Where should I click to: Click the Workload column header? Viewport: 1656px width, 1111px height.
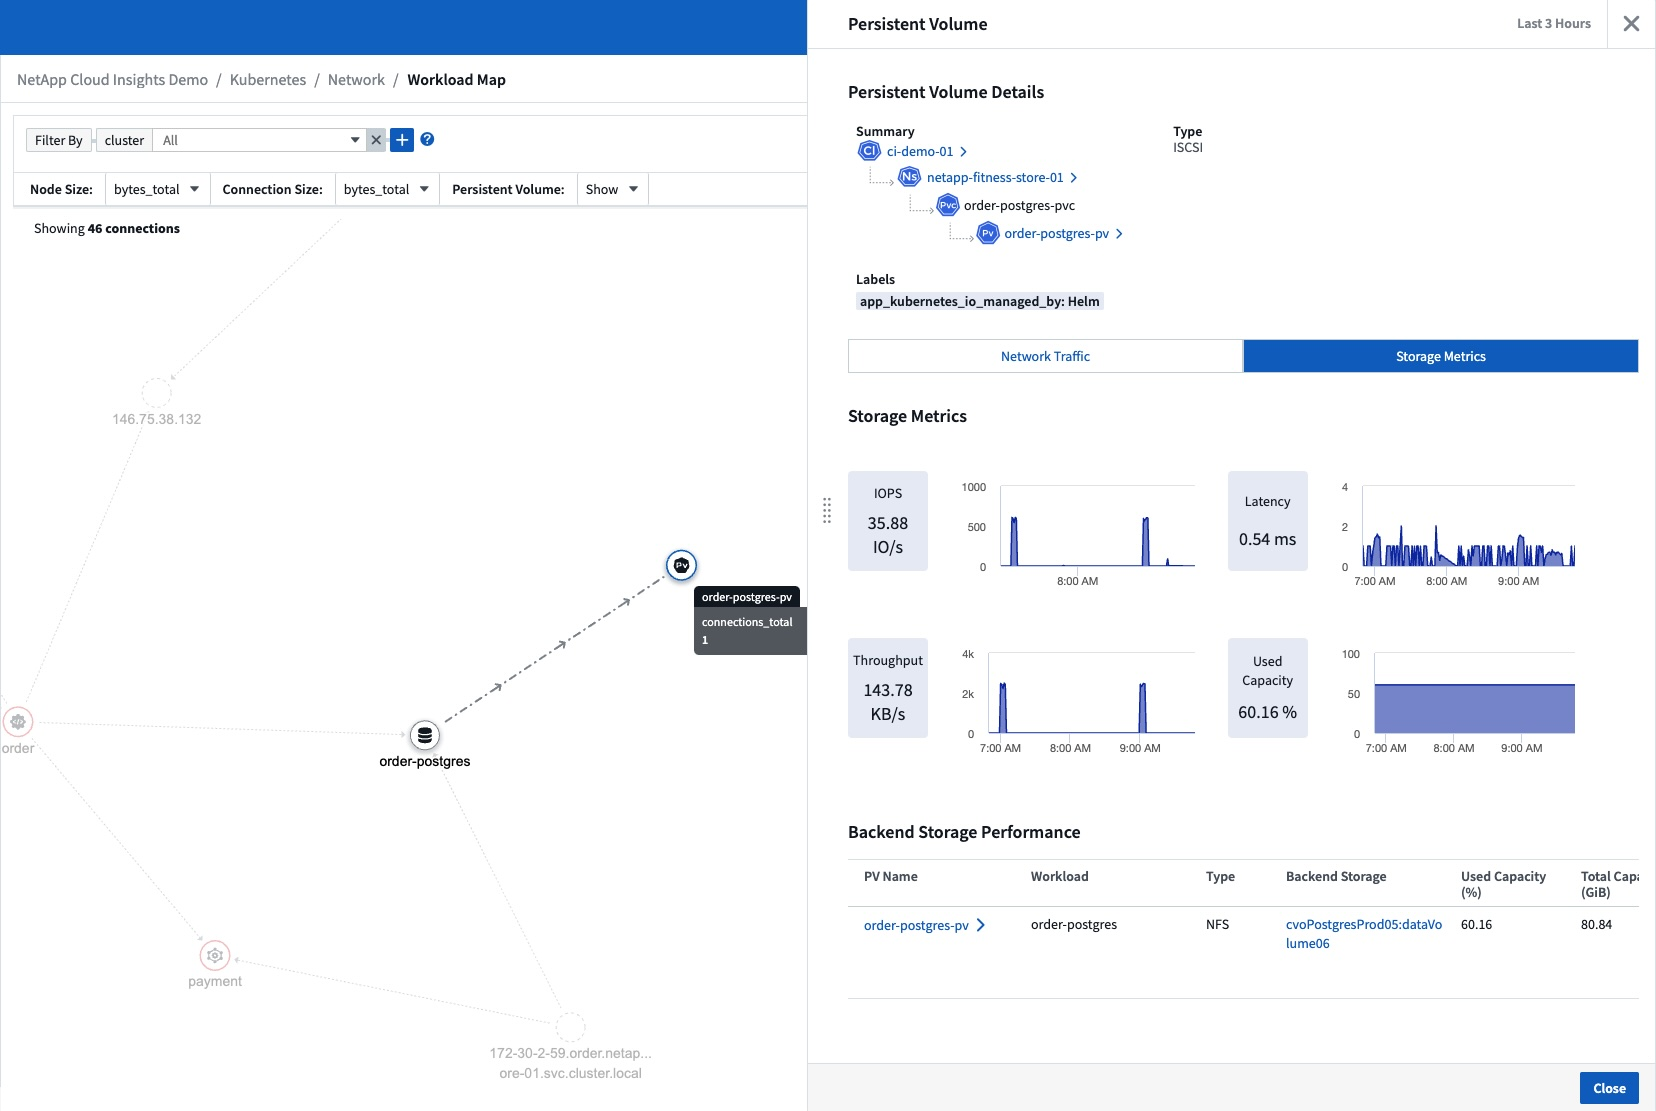click(1060, 877)
